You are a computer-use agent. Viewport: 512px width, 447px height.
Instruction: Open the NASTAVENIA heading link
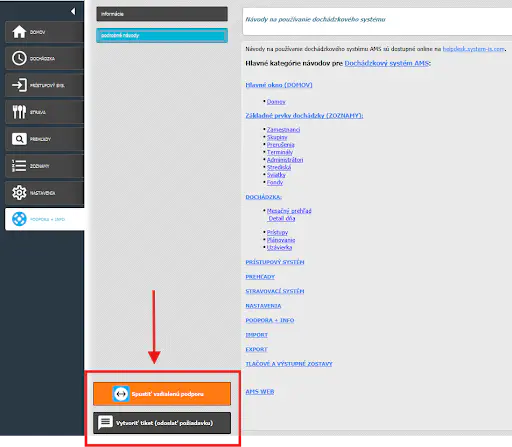pyautogui.click(x=263, y=306)
